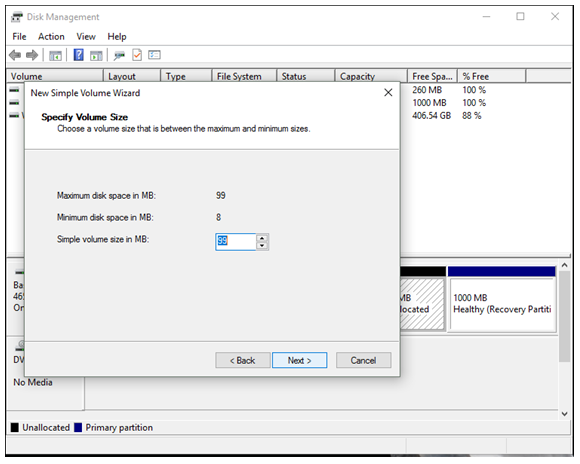Click the Connect/Refresh disk toolbar icon
Screen dimensions: 580x464
pyautogui.click(x=119, y=56)
